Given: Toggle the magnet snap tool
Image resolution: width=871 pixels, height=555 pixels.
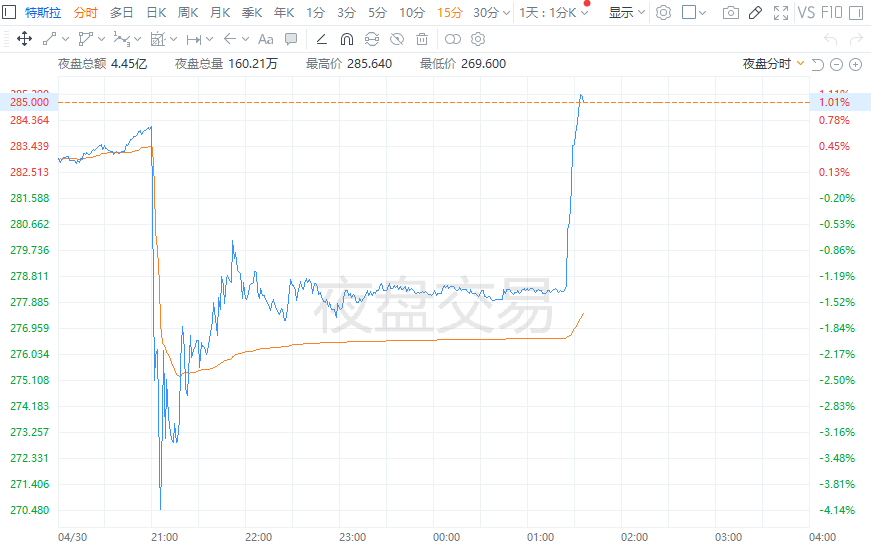Looking at the screenshot, I should tap(347, 39).
